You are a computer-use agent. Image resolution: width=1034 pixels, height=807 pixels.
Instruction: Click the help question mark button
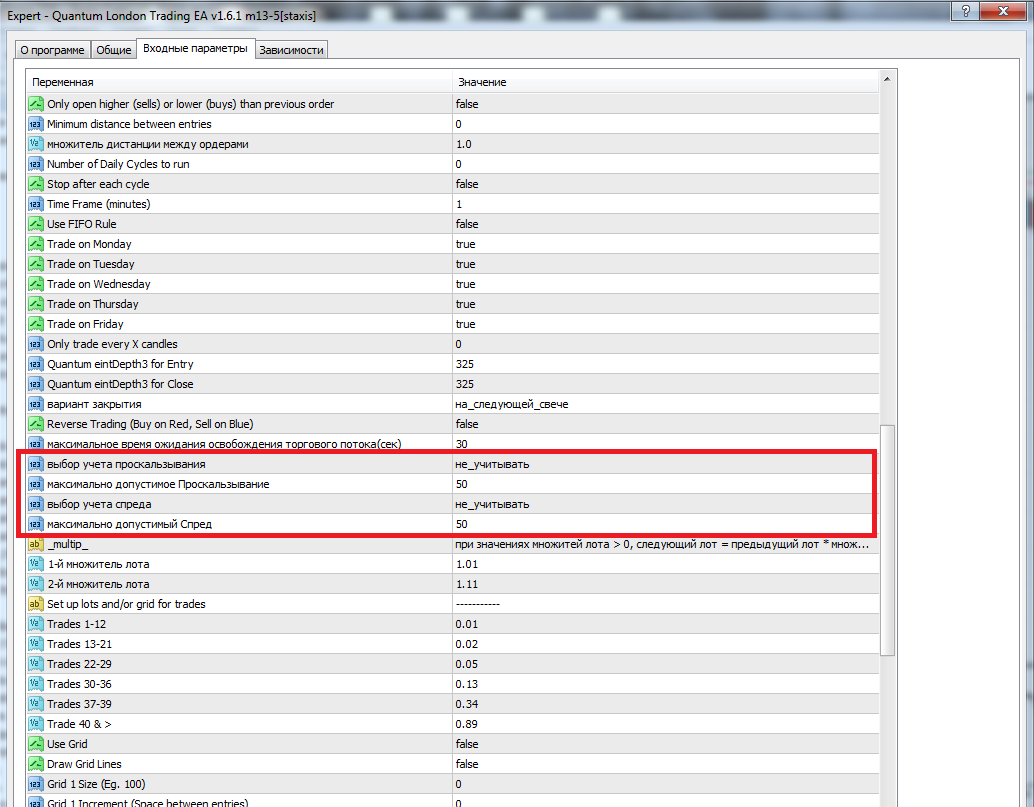(x=965, y=11)
